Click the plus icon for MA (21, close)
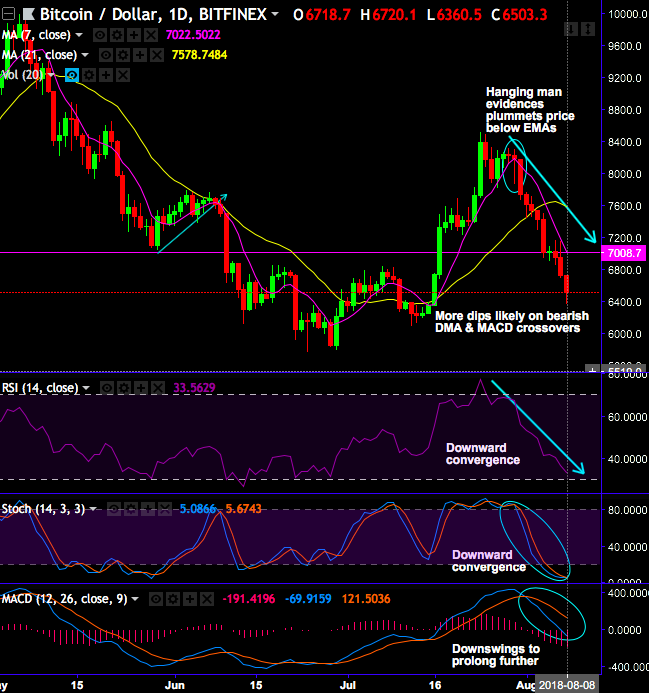Screen dimensions: 649x693 click(x=140, y=55)
